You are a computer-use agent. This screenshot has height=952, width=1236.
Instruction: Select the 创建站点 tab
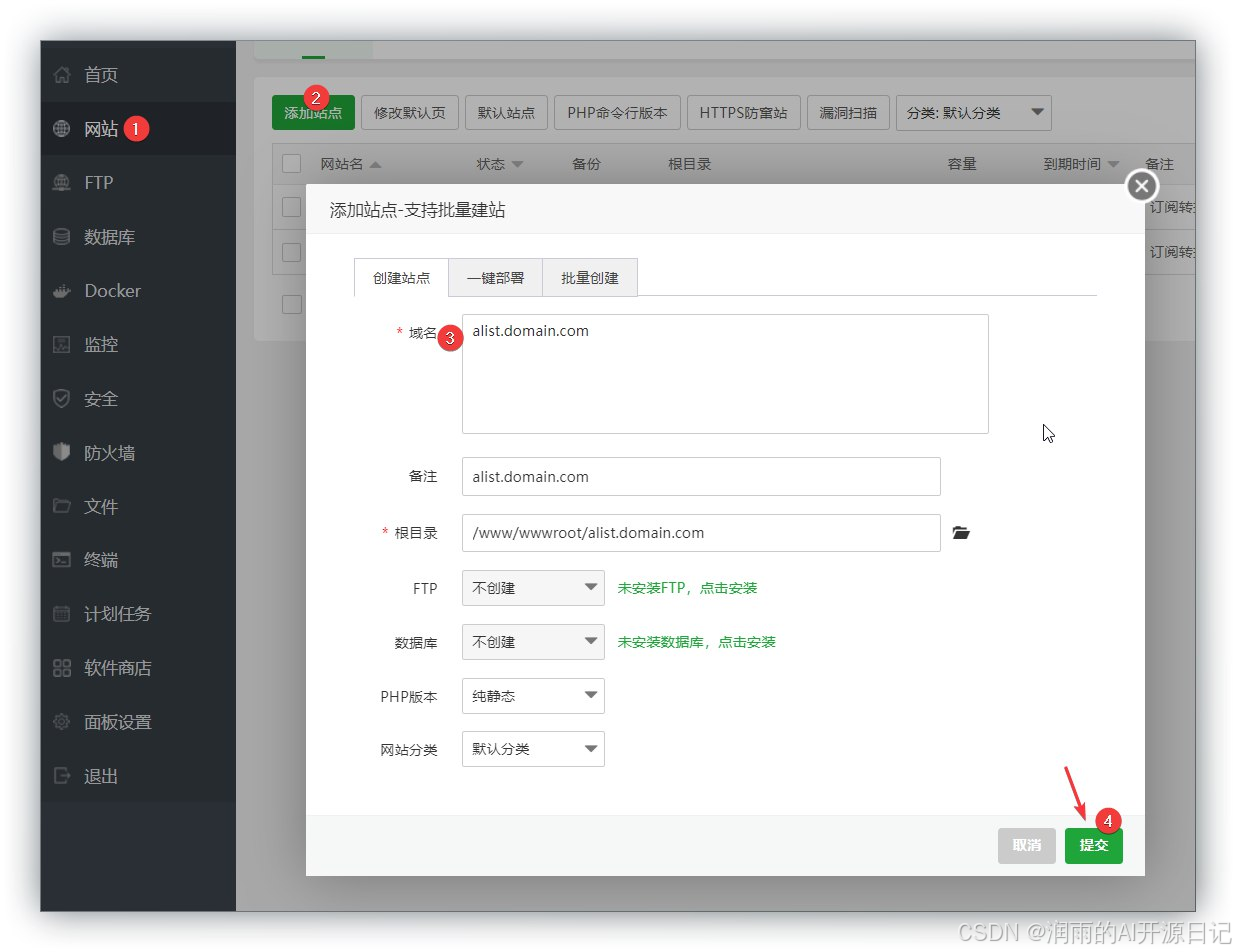tap(402, 278)
